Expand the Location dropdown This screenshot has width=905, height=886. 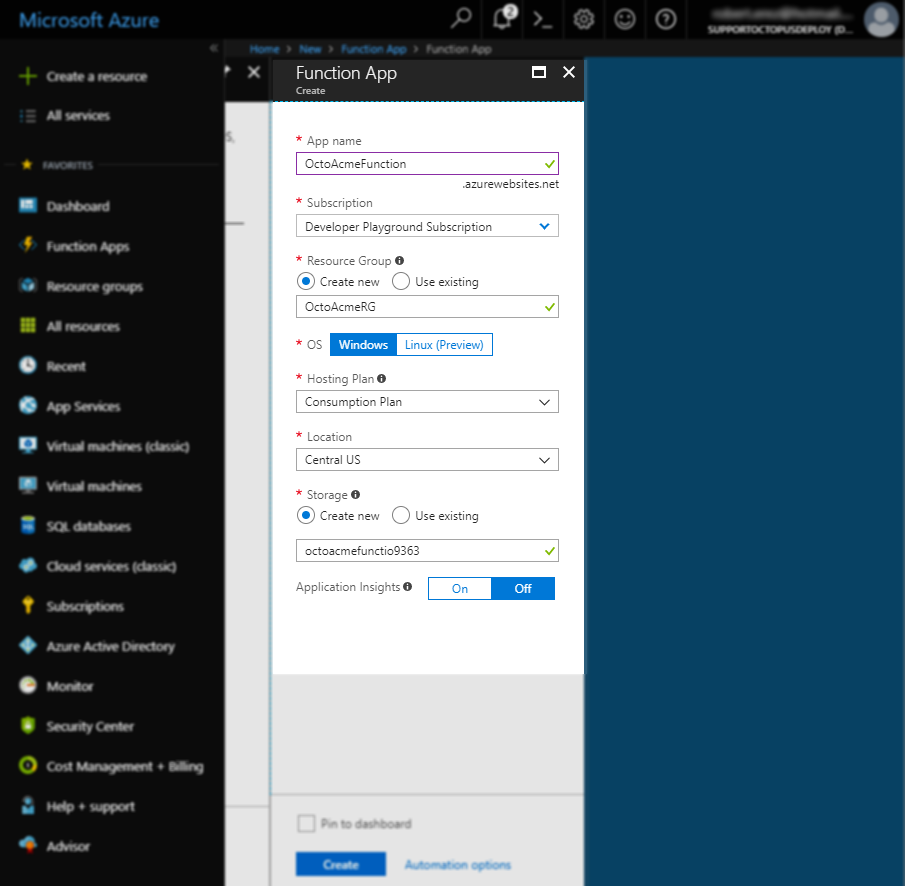427,460
